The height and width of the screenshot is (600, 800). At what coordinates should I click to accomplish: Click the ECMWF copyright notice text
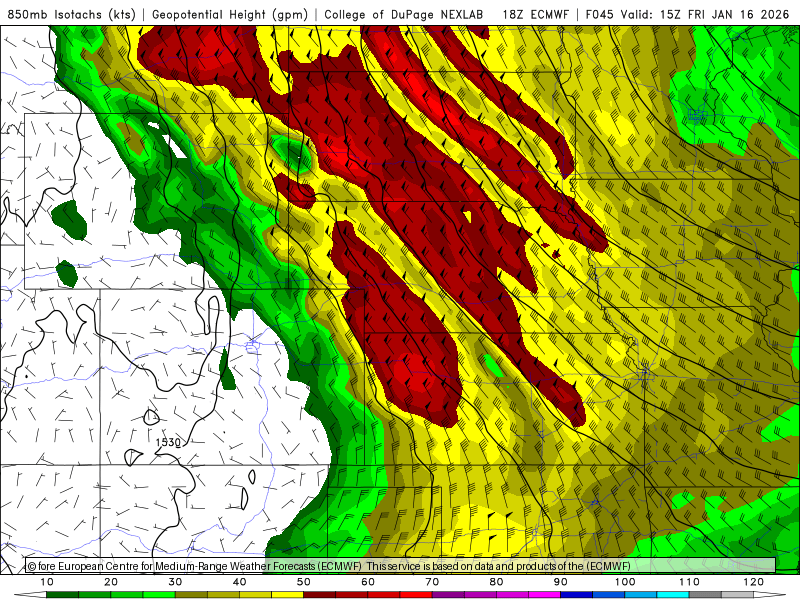click(329, 566)
